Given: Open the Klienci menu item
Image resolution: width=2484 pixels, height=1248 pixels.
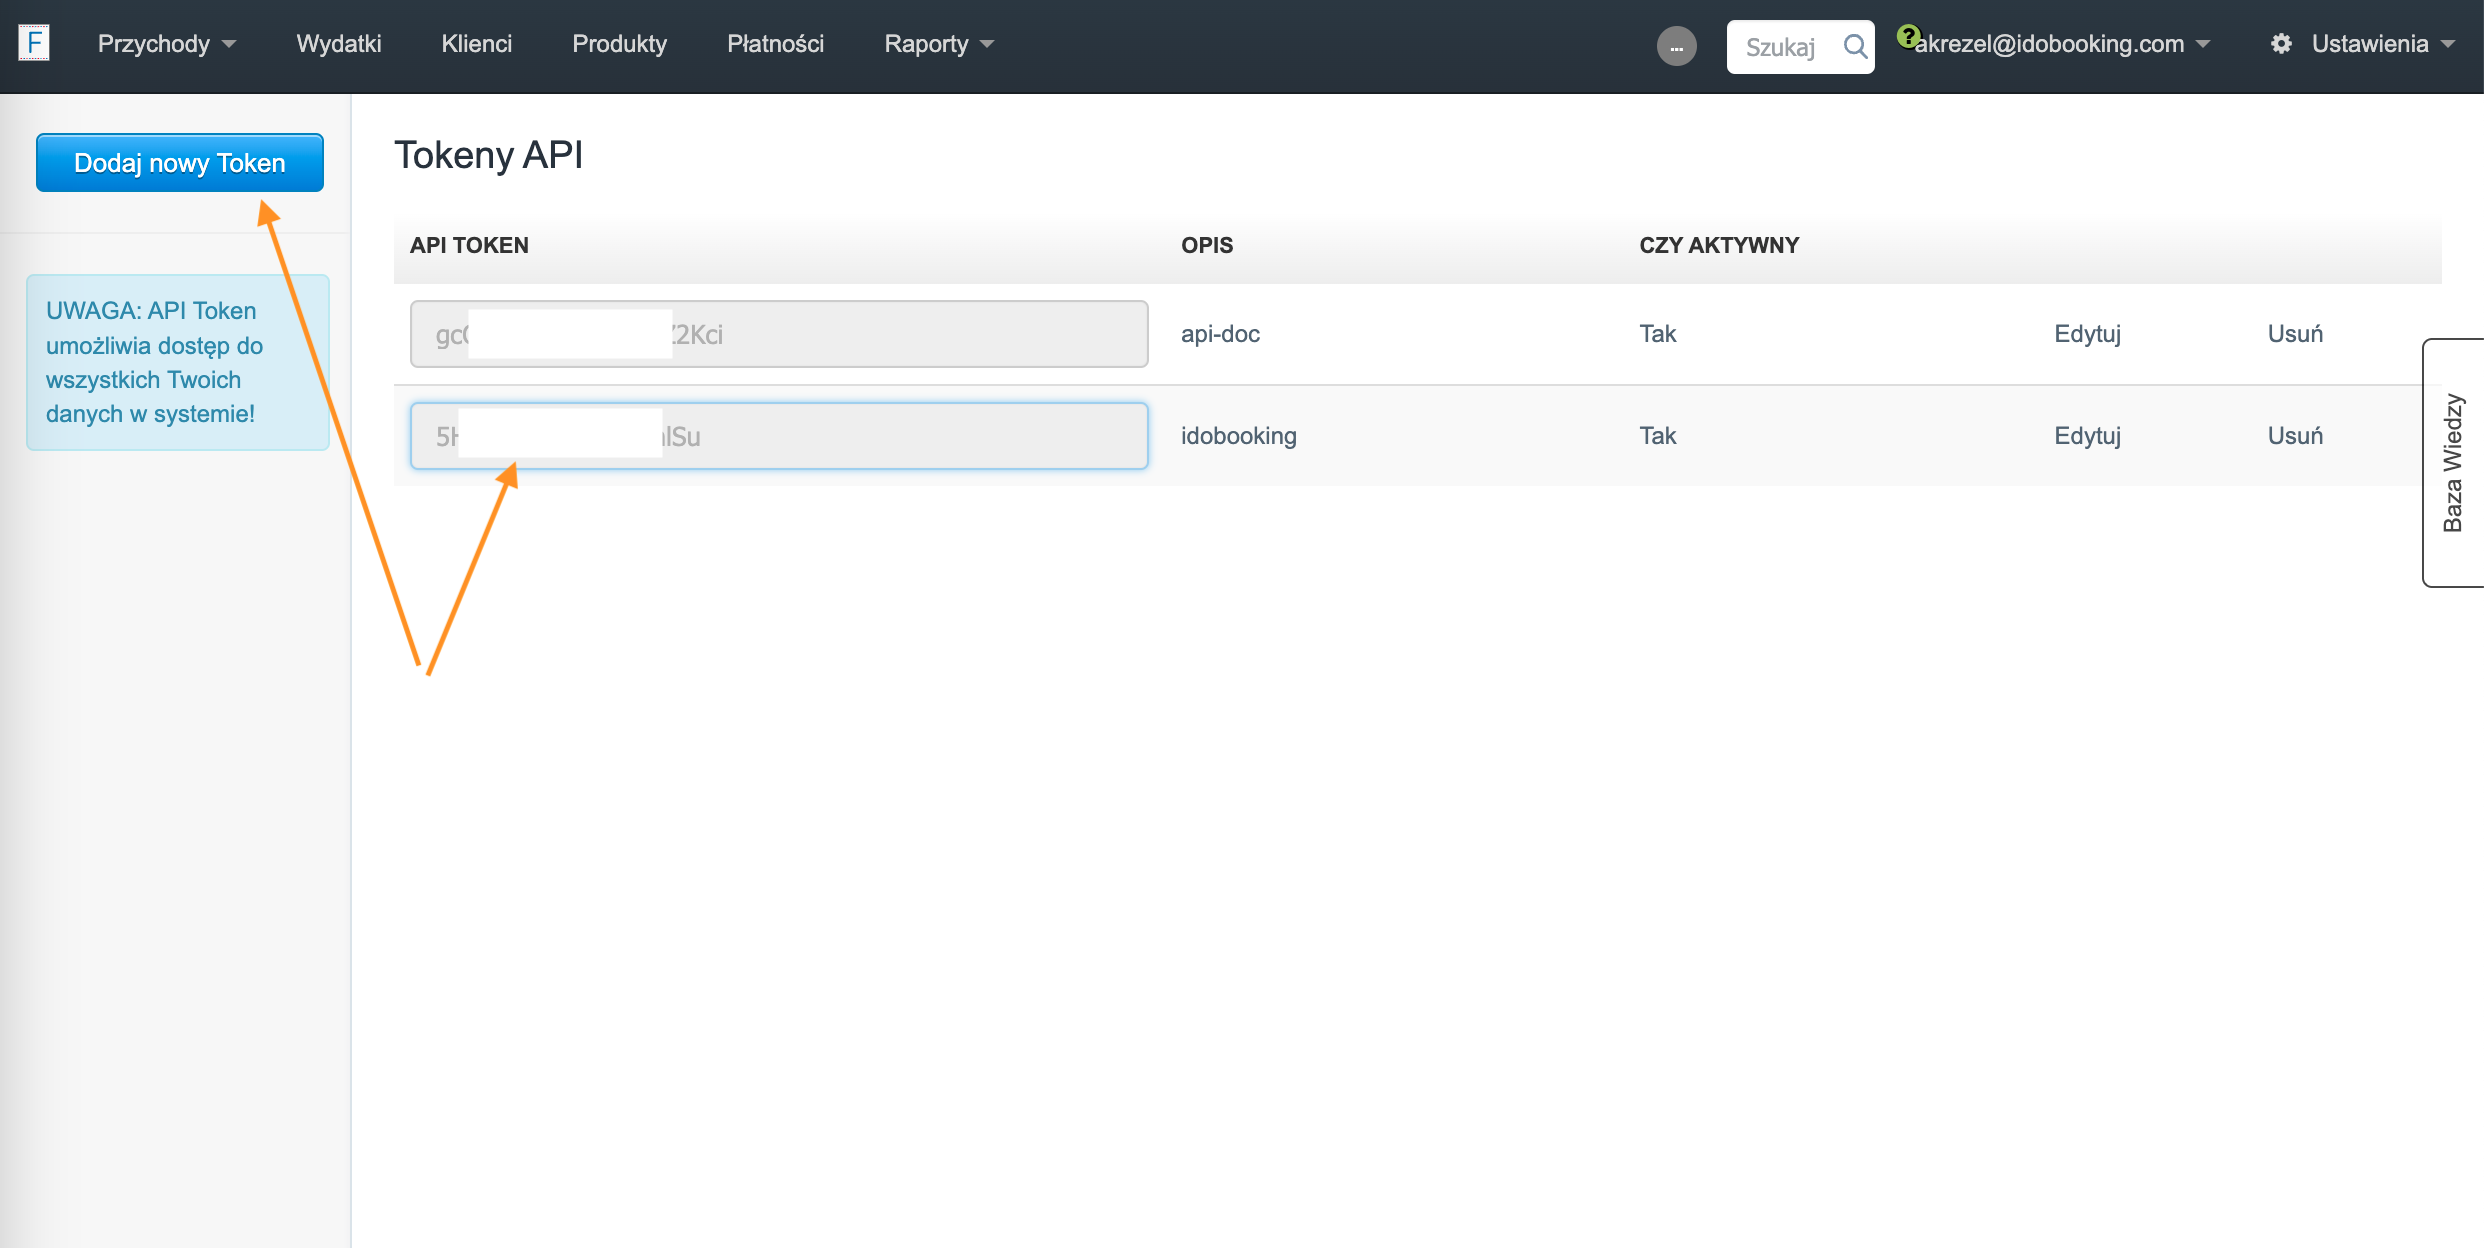Looking at the screenshot, I should coord(476,44).
